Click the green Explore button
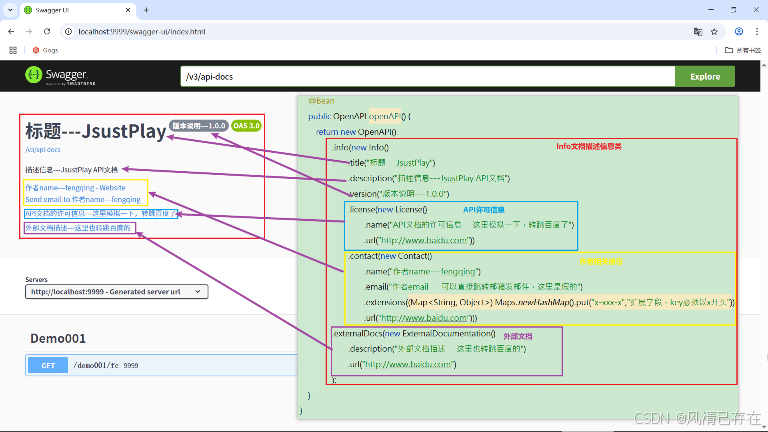This screenshot has height=432, width=768. (705, 76)
